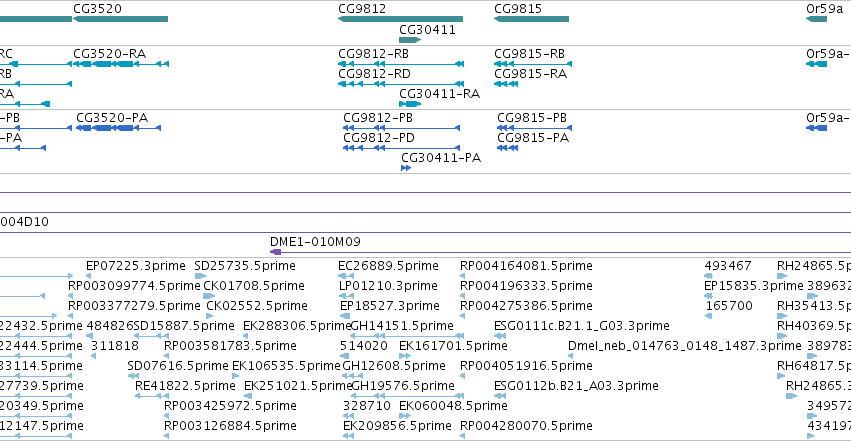
Task: Open the EC26889.5prime EST entry
Action: (x=388, y=266)
